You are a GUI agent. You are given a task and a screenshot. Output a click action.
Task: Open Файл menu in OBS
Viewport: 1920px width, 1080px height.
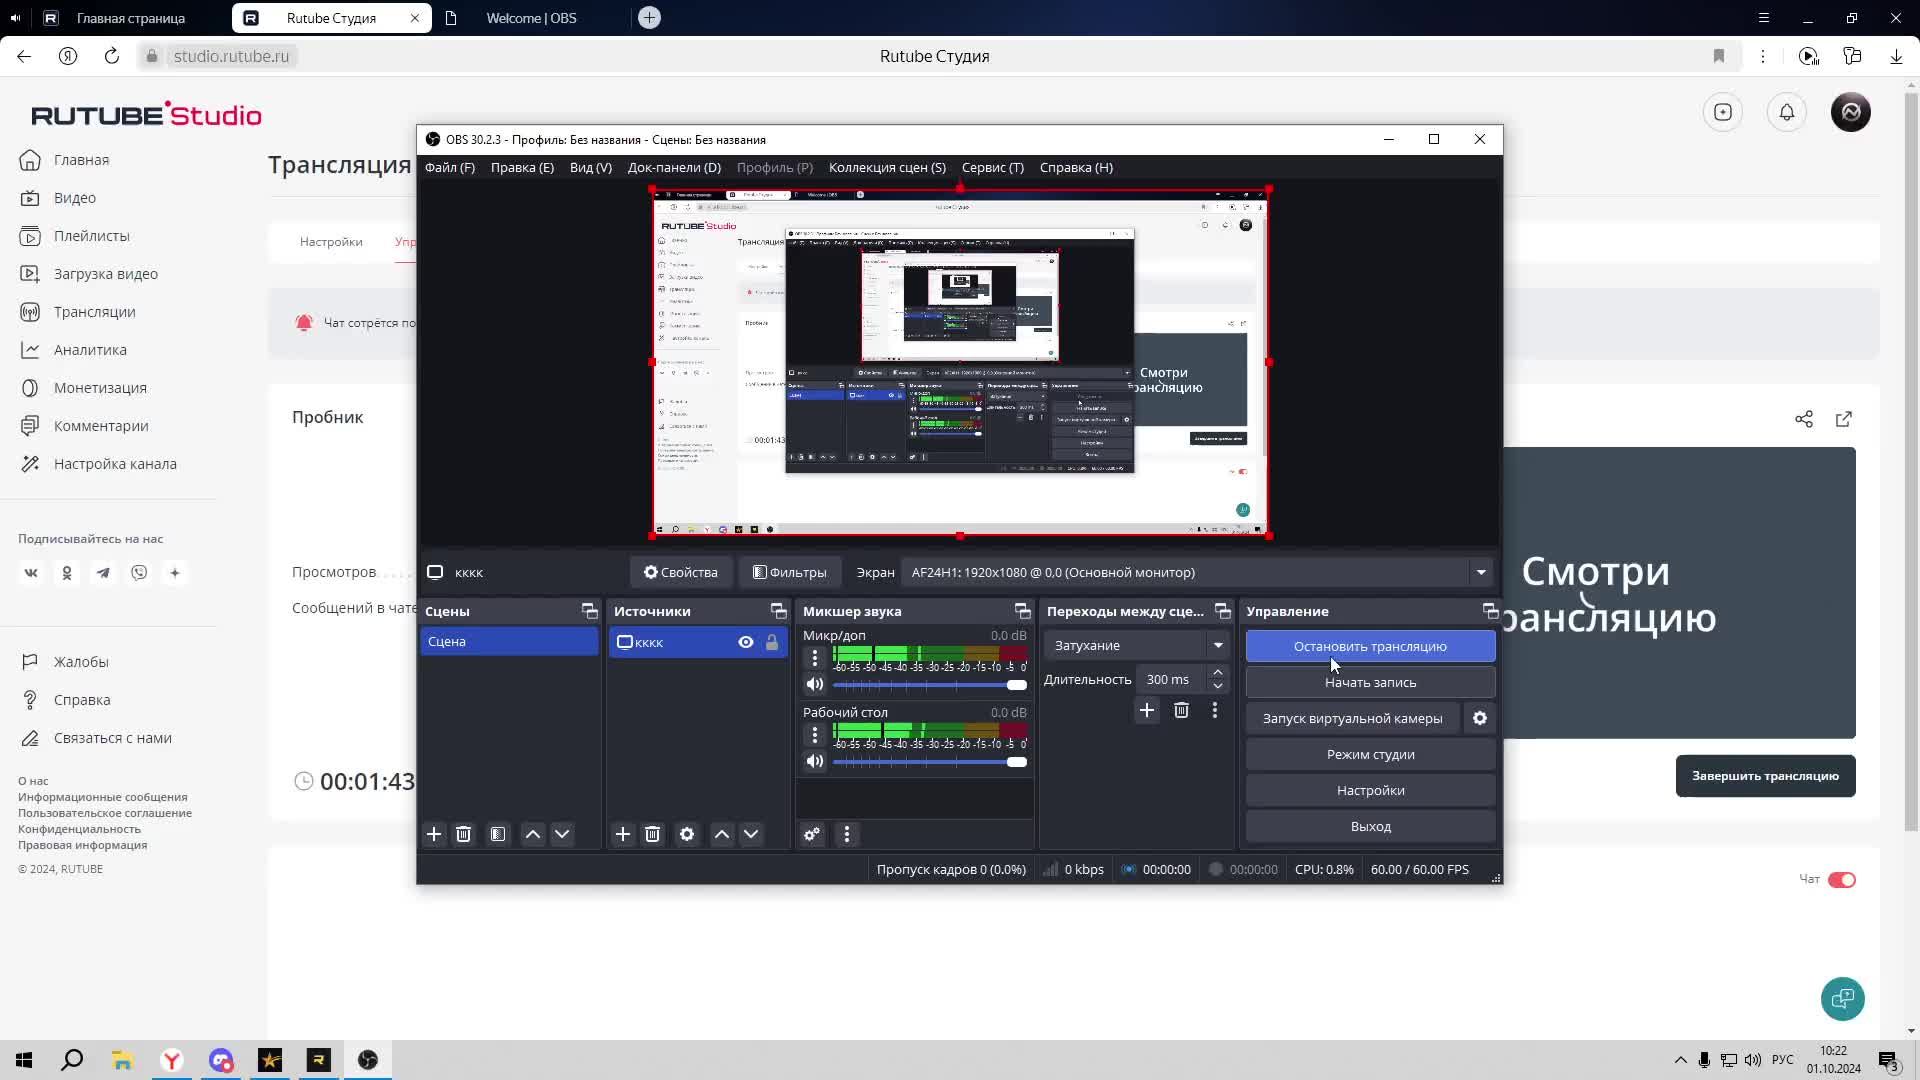450,167
